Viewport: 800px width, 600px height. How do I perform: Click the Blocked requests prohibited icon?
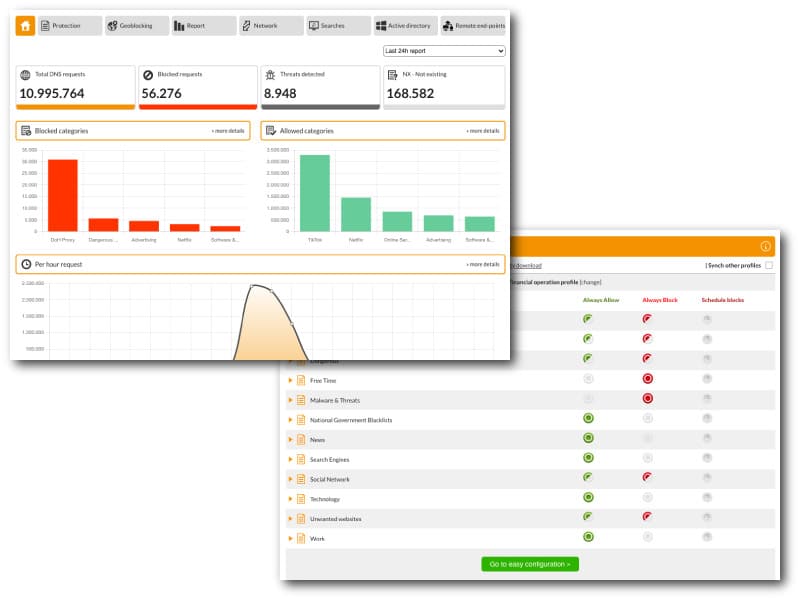148,75
